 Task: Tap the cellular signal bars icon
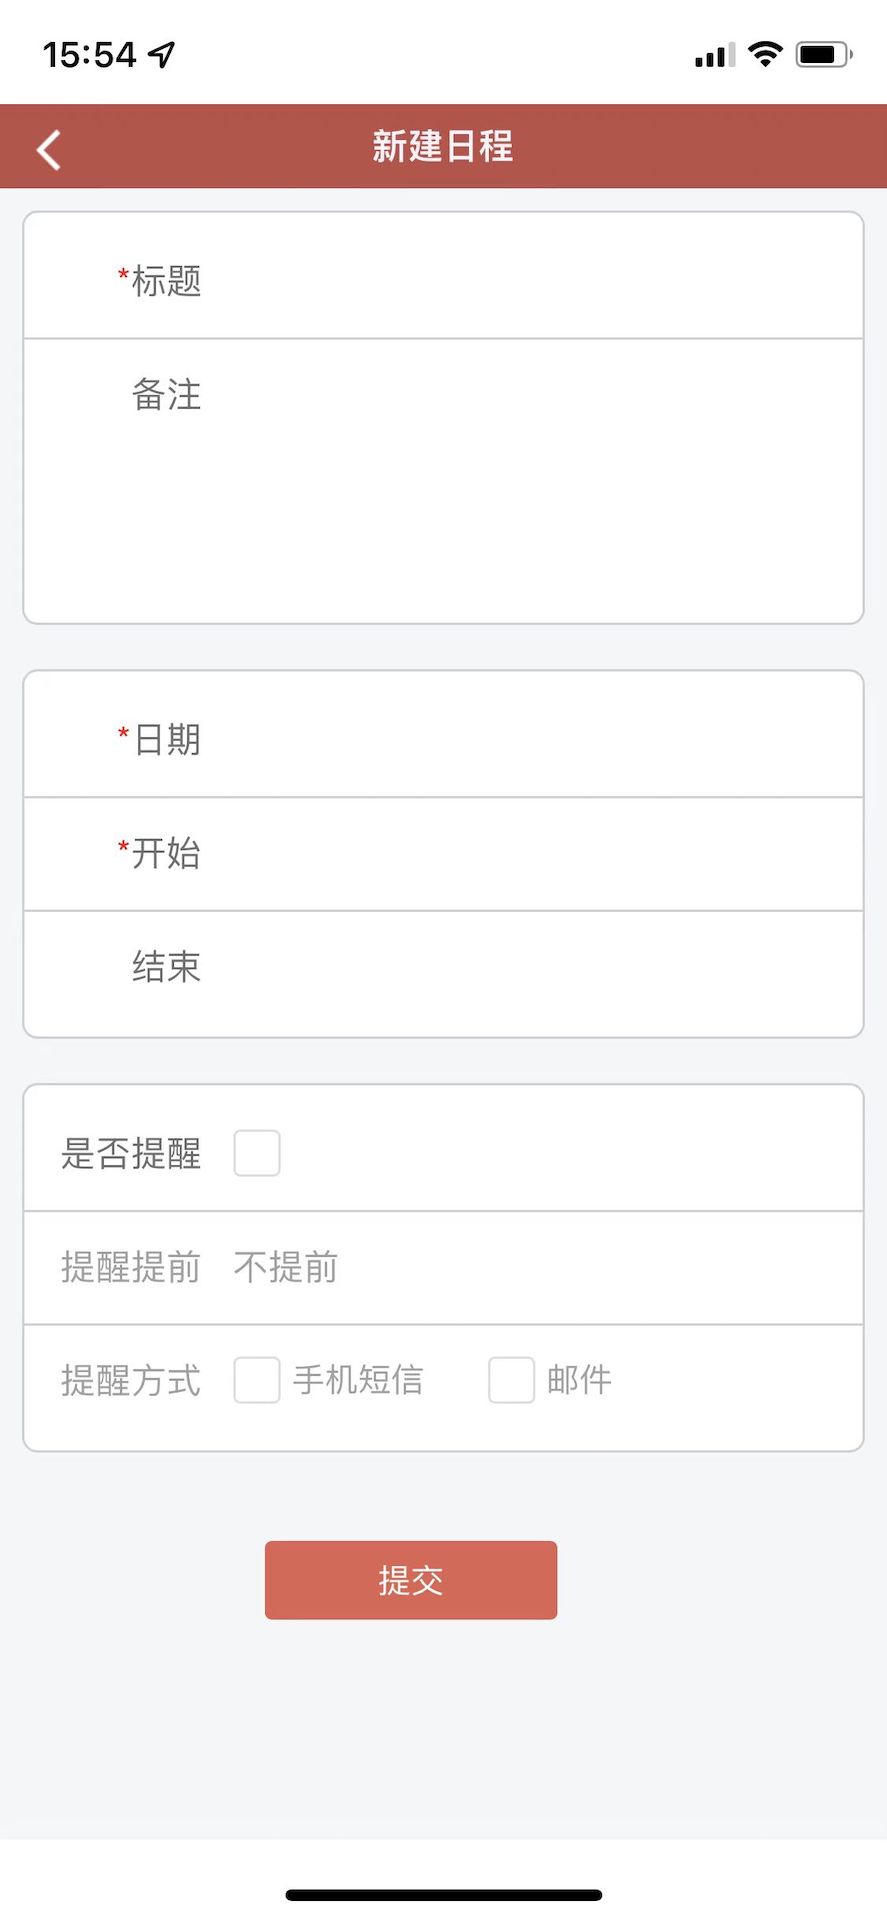[x=714, y=55]
